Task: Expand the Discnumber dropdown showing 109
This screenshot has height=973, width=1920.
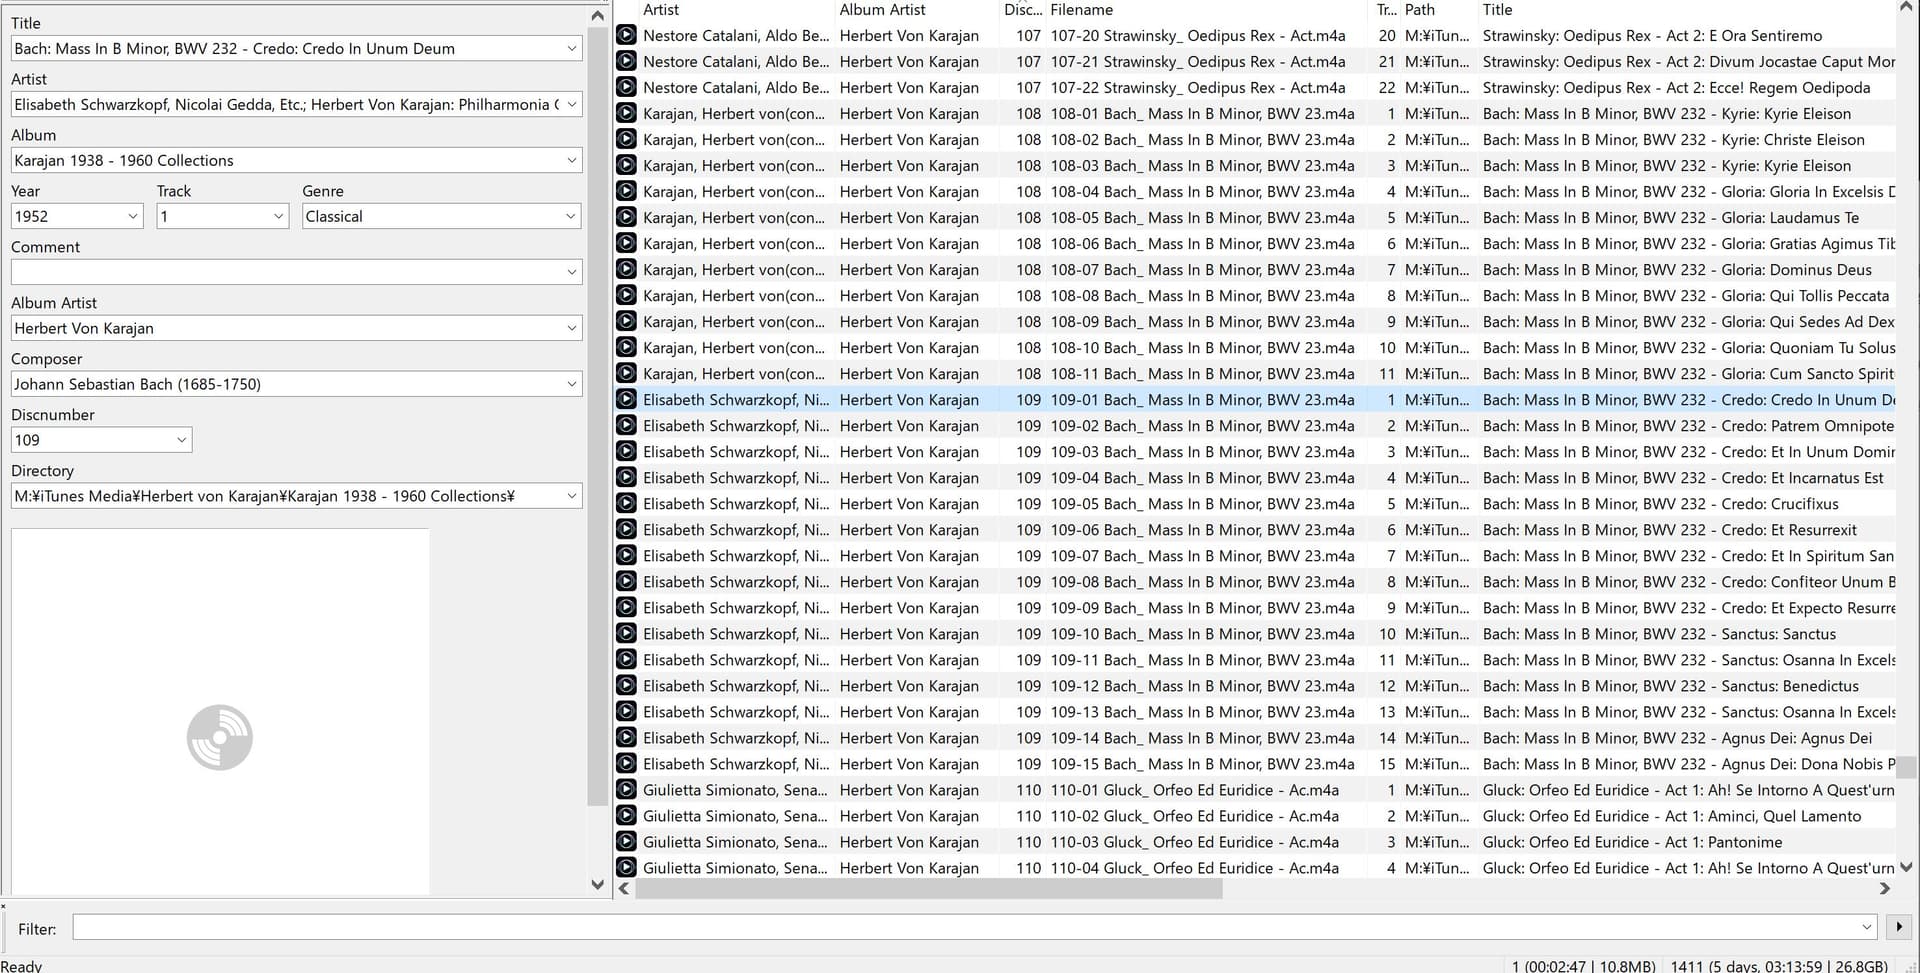Action: click(x=181, y=440)
